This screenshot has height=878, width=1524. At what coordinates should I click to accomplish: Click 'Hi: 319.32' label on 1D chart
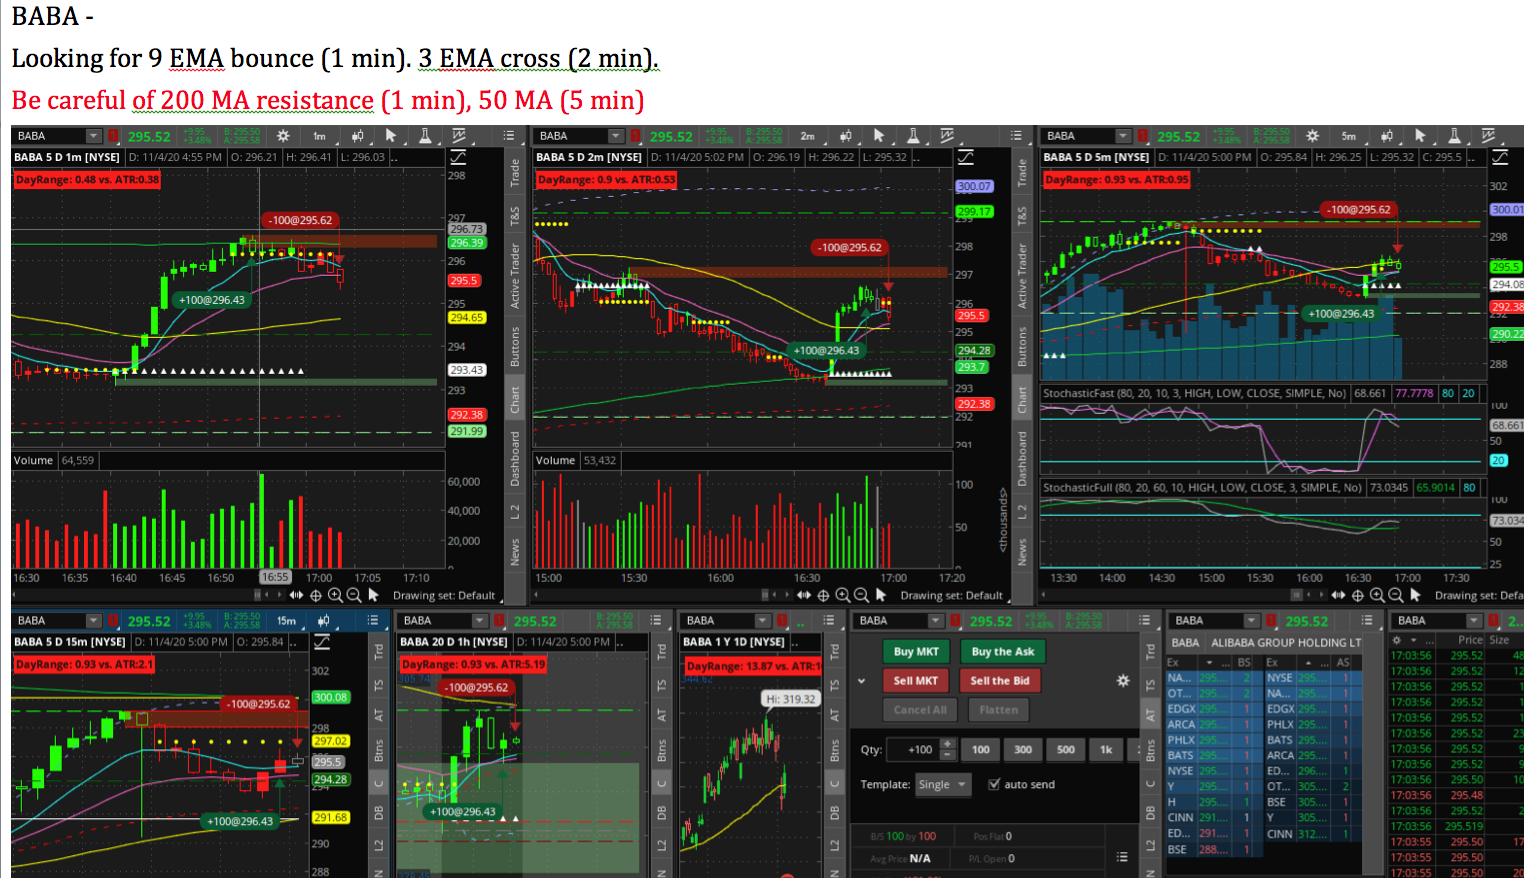click(x=791, y=699)
